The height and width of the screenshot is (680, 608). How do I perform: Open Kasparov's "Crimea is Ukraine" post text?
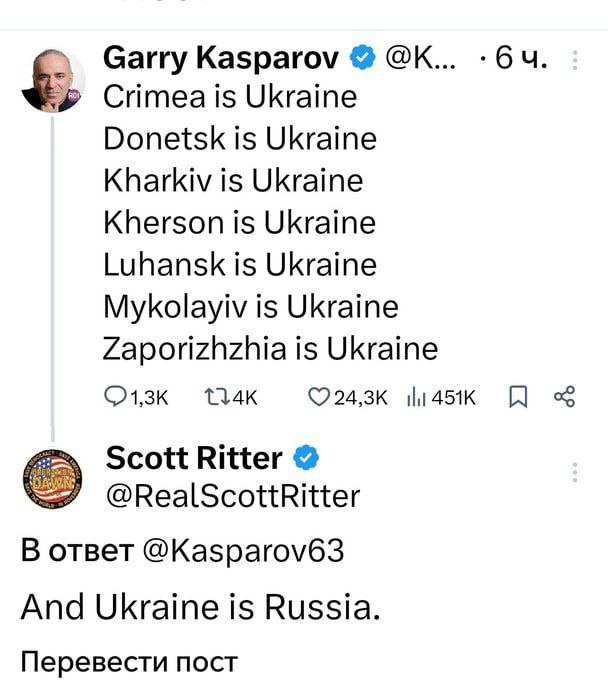pos(230,98)
